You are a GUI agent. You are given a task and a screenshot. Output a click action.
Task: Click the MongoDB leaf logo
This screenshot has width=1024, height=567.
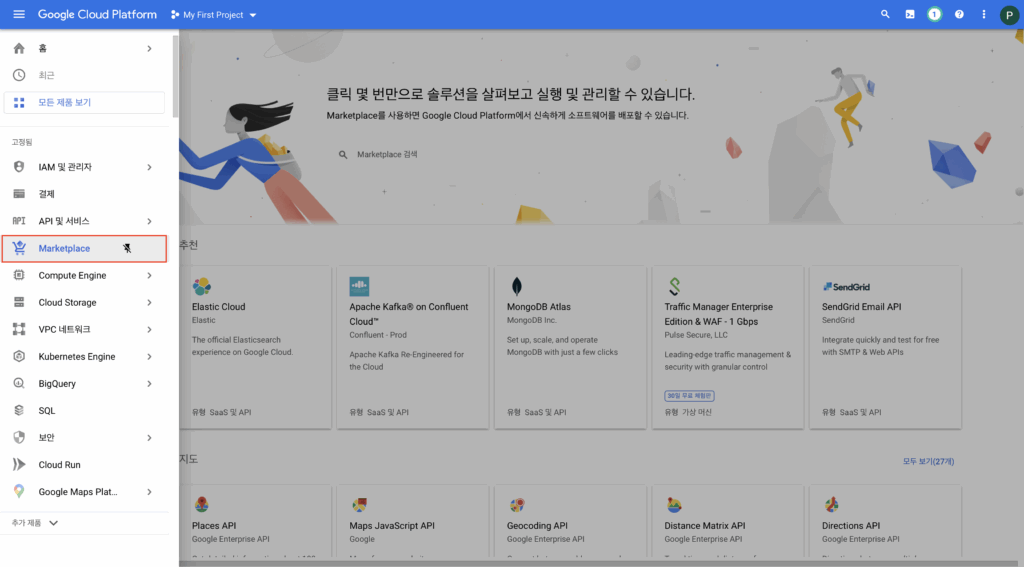click(517, 286)
